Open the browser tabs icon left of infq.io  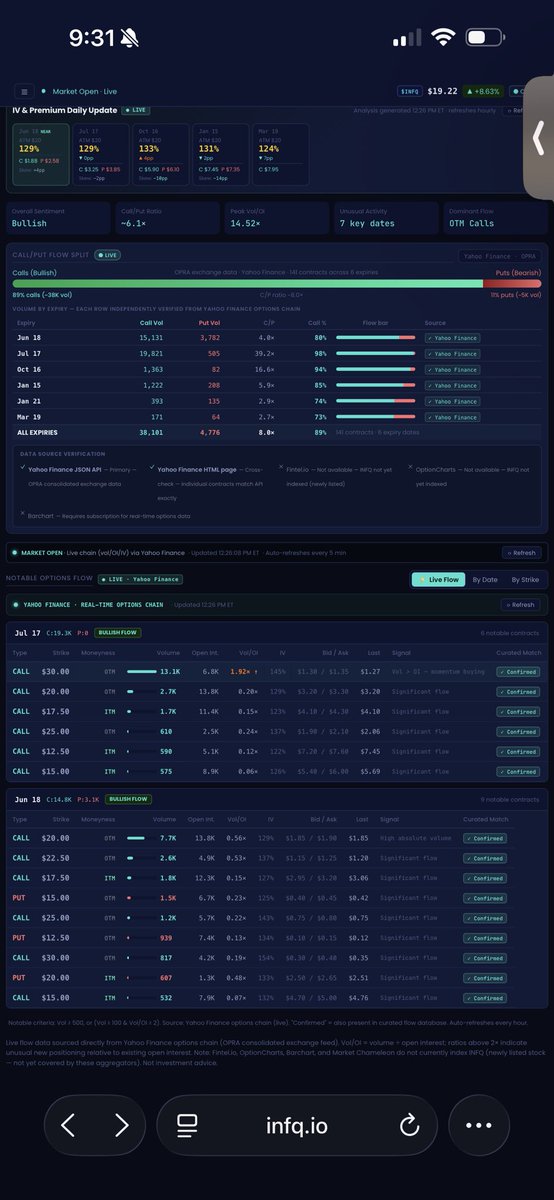click(187, 1125)
